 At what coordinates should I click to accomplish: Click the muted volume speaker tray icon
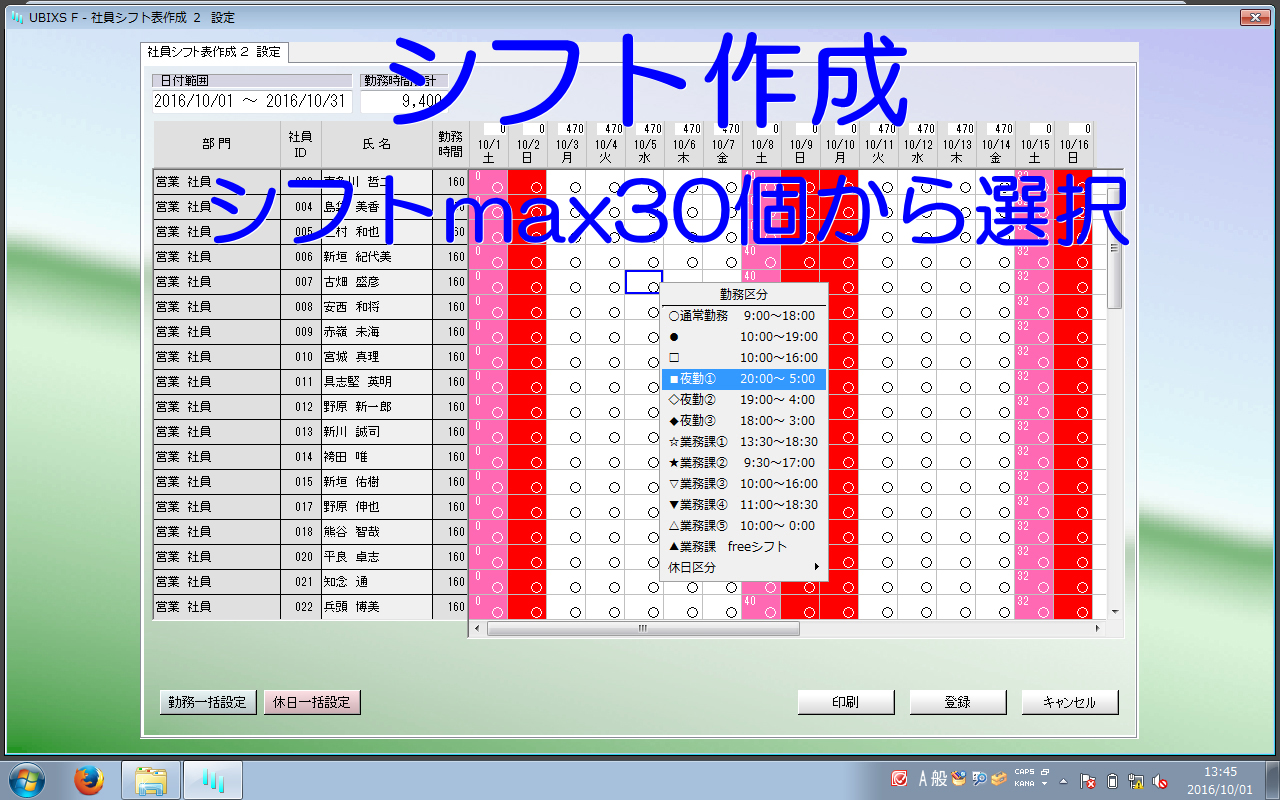1160,781
